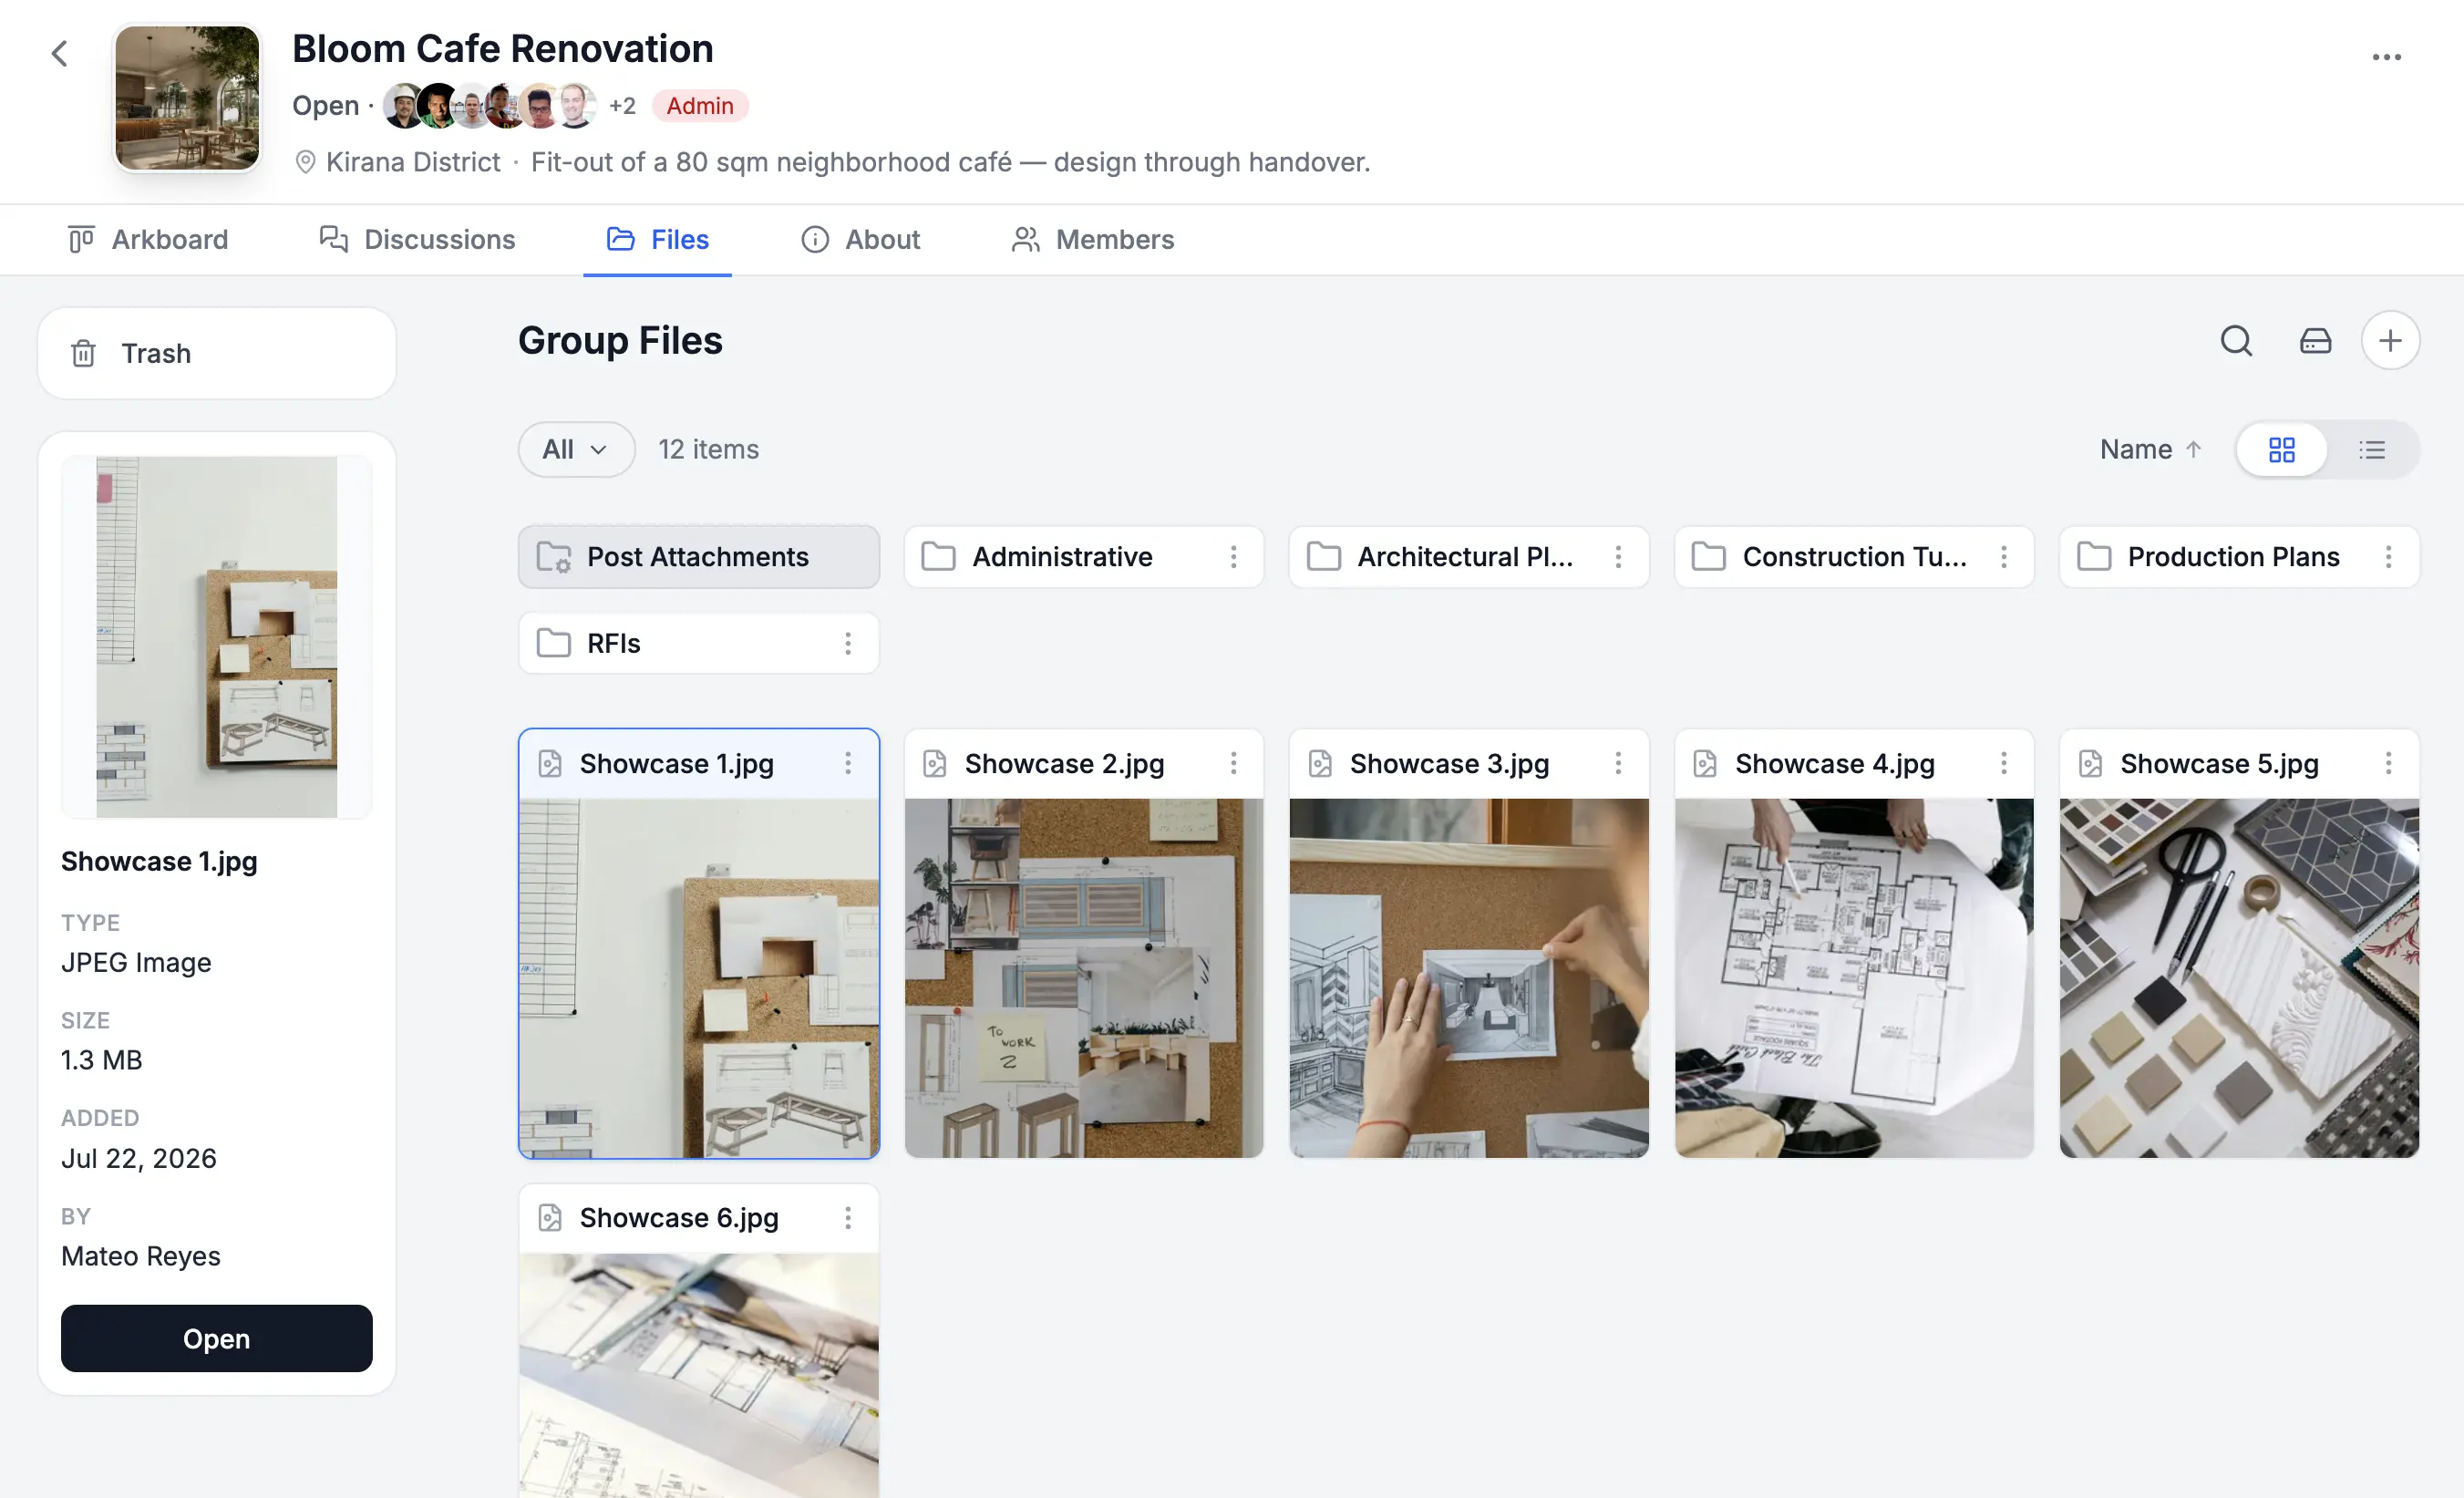Select the Showcase 5.jpg swatches thumbnail
Screen dimensions: 2464x1498
2239,978
